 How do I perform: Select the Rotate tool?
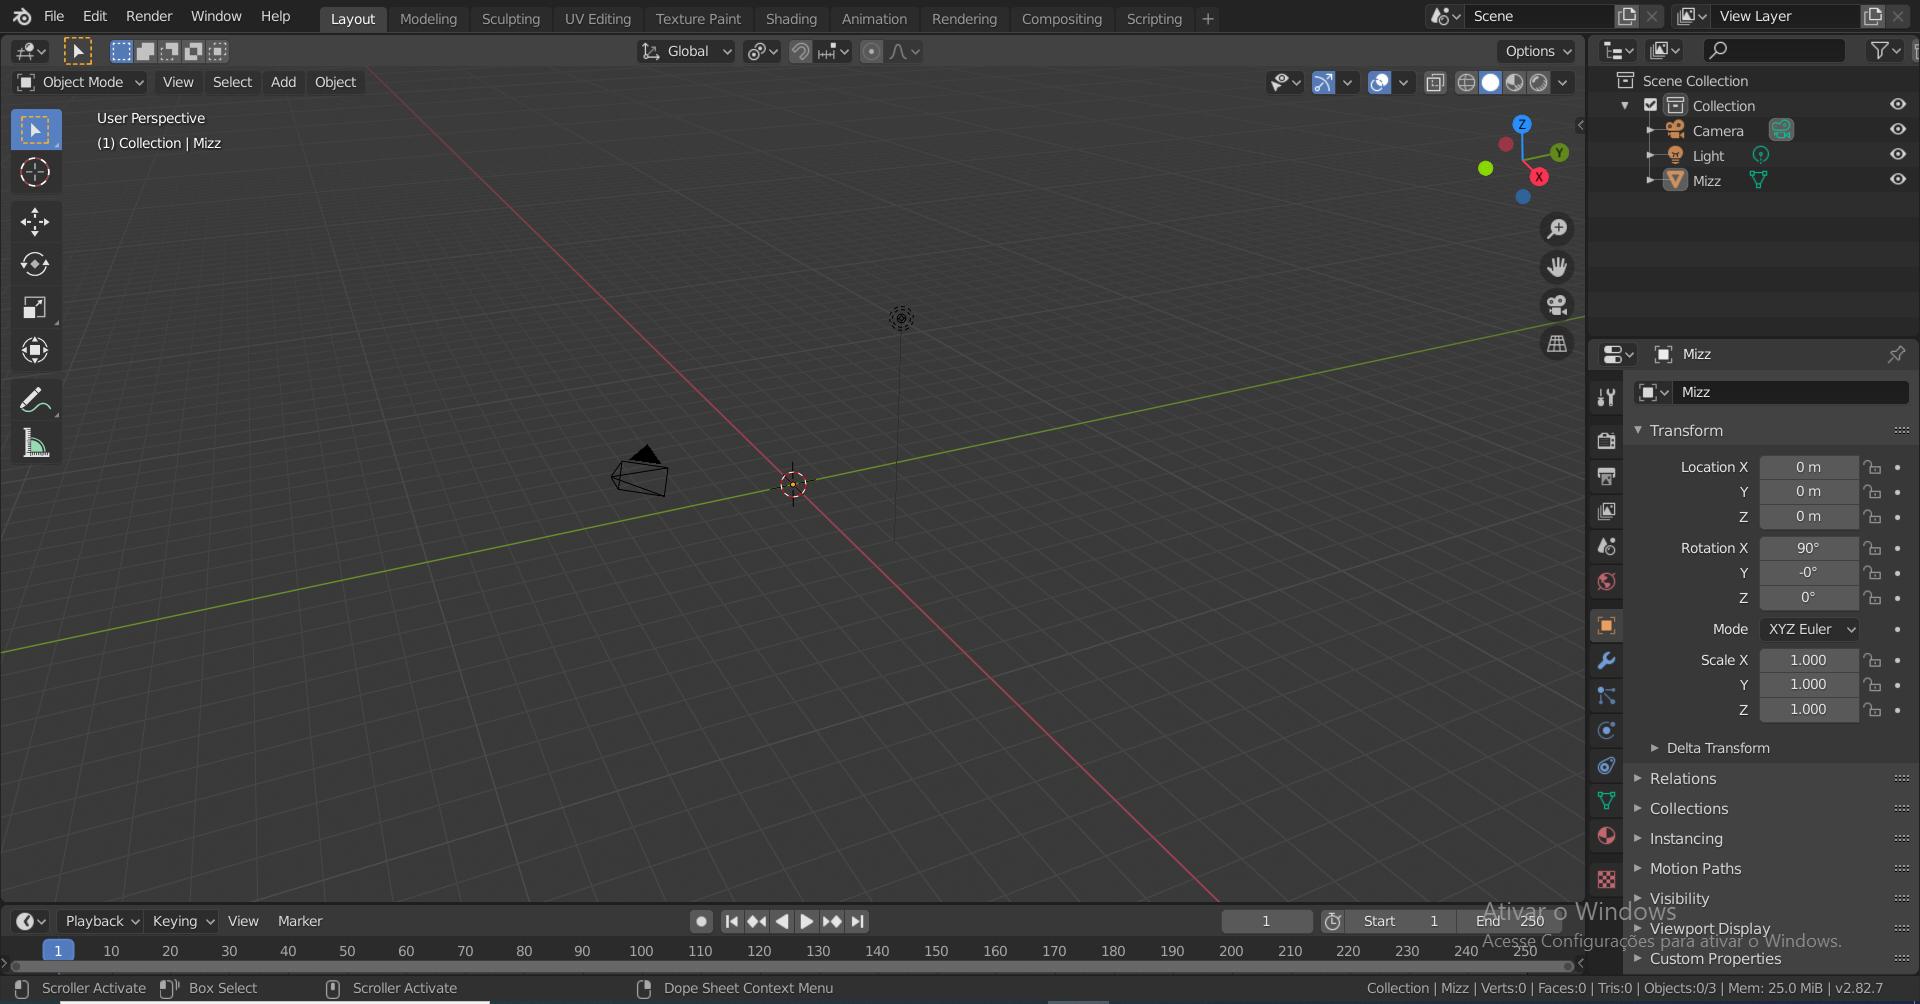click(35, 265)
